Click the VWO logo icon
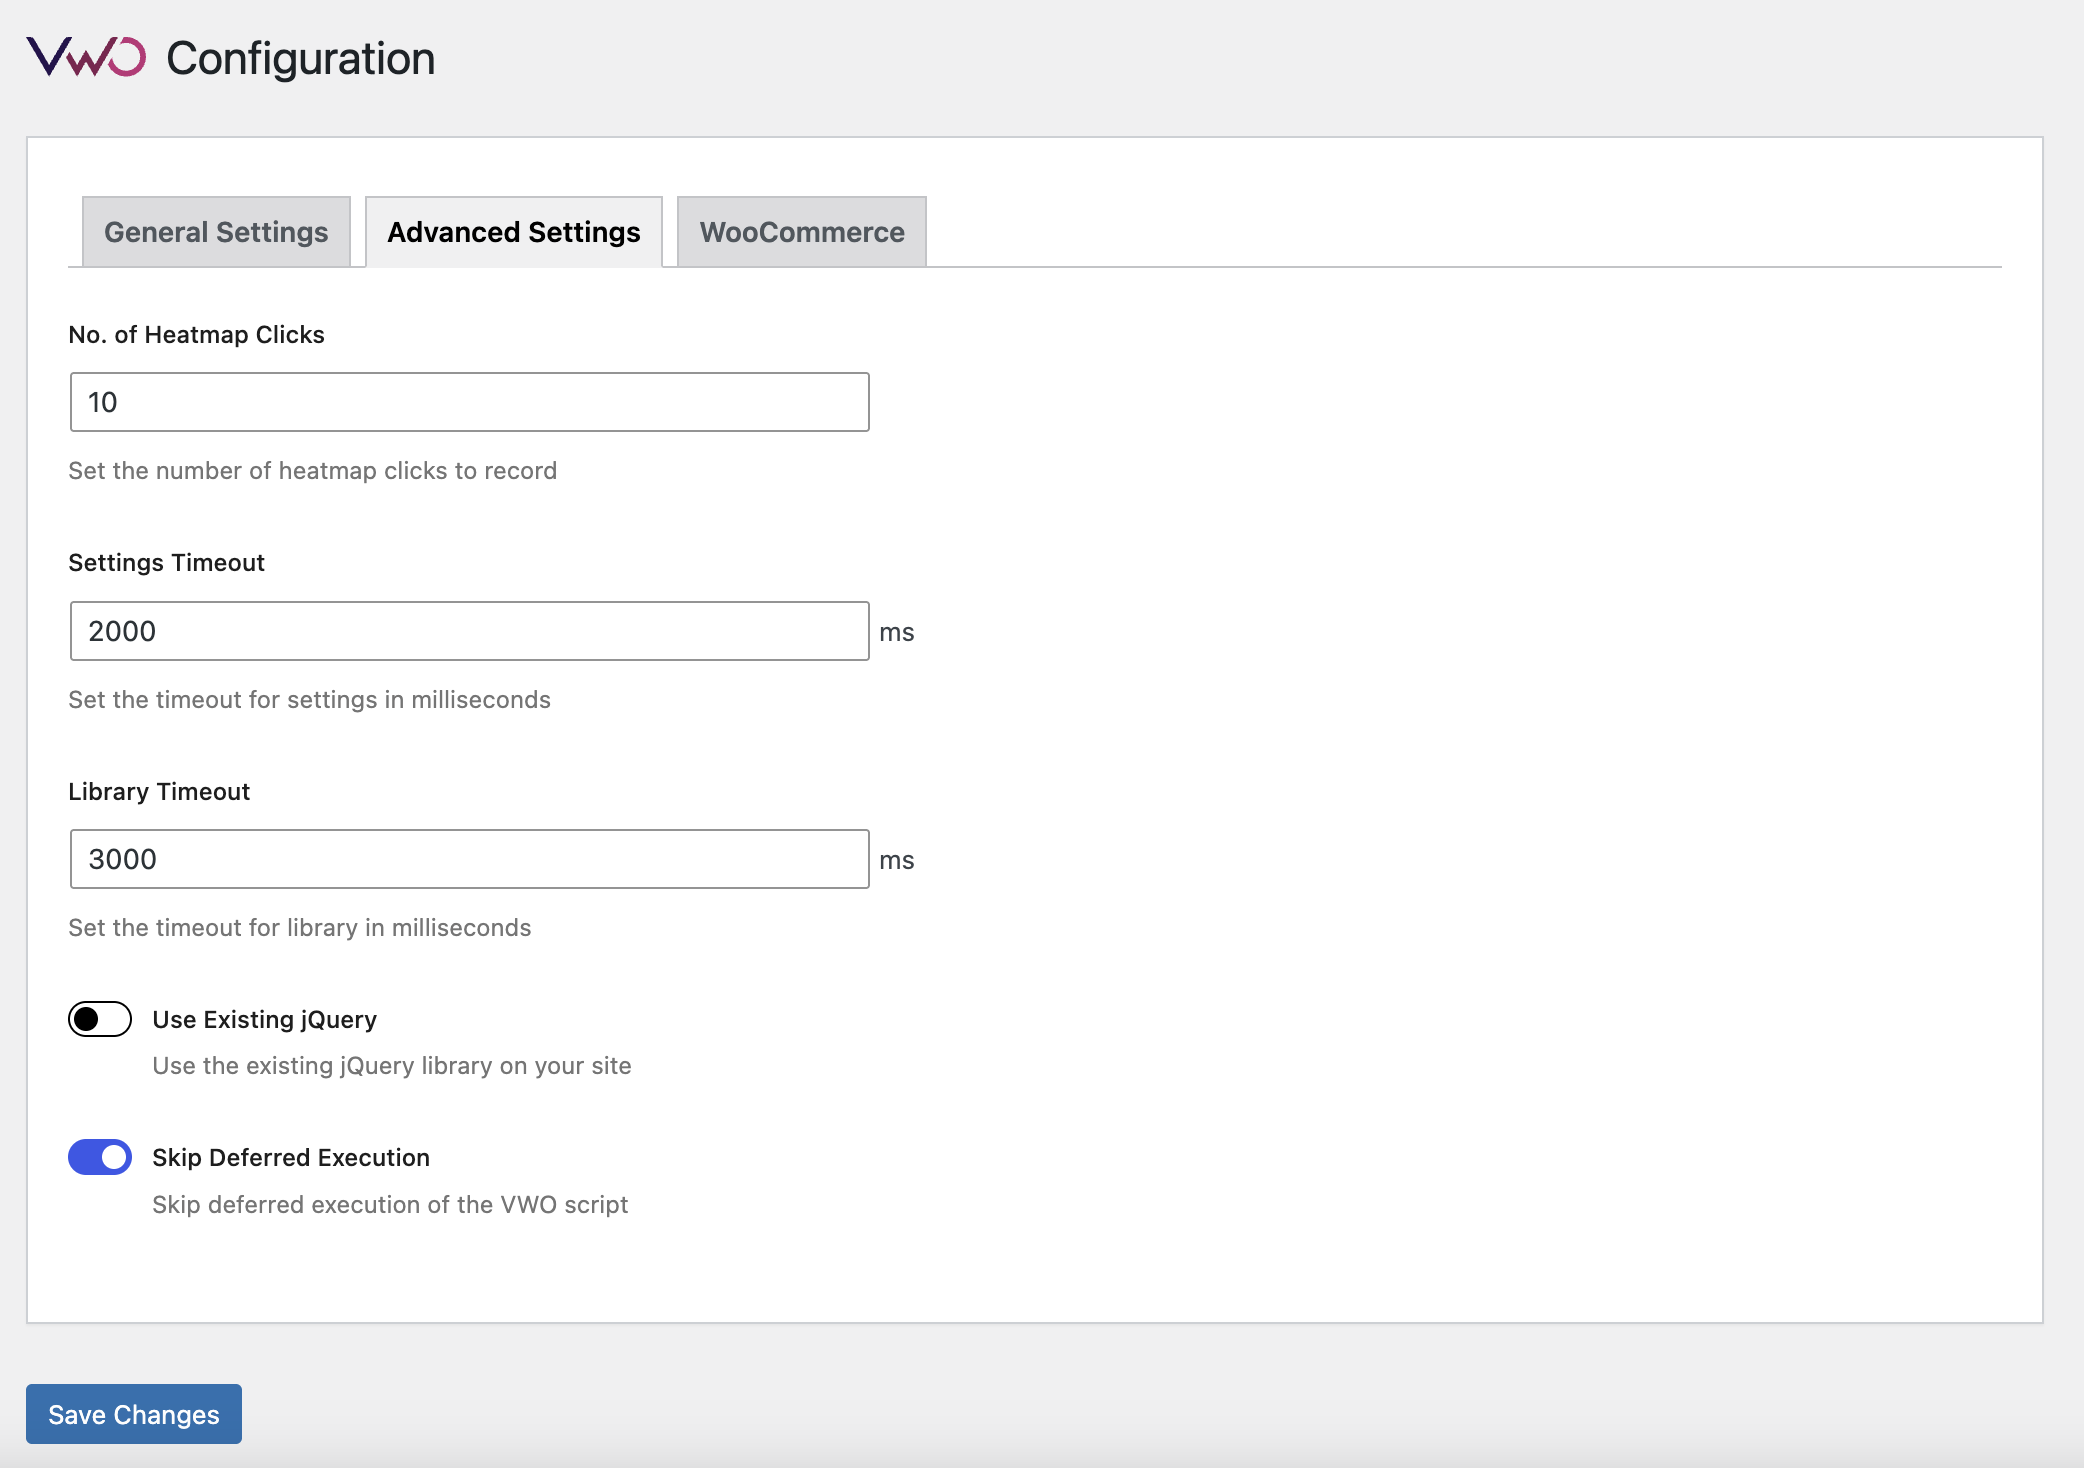Viewport: 2084px width, 1468px height. (x=86, y=57)
